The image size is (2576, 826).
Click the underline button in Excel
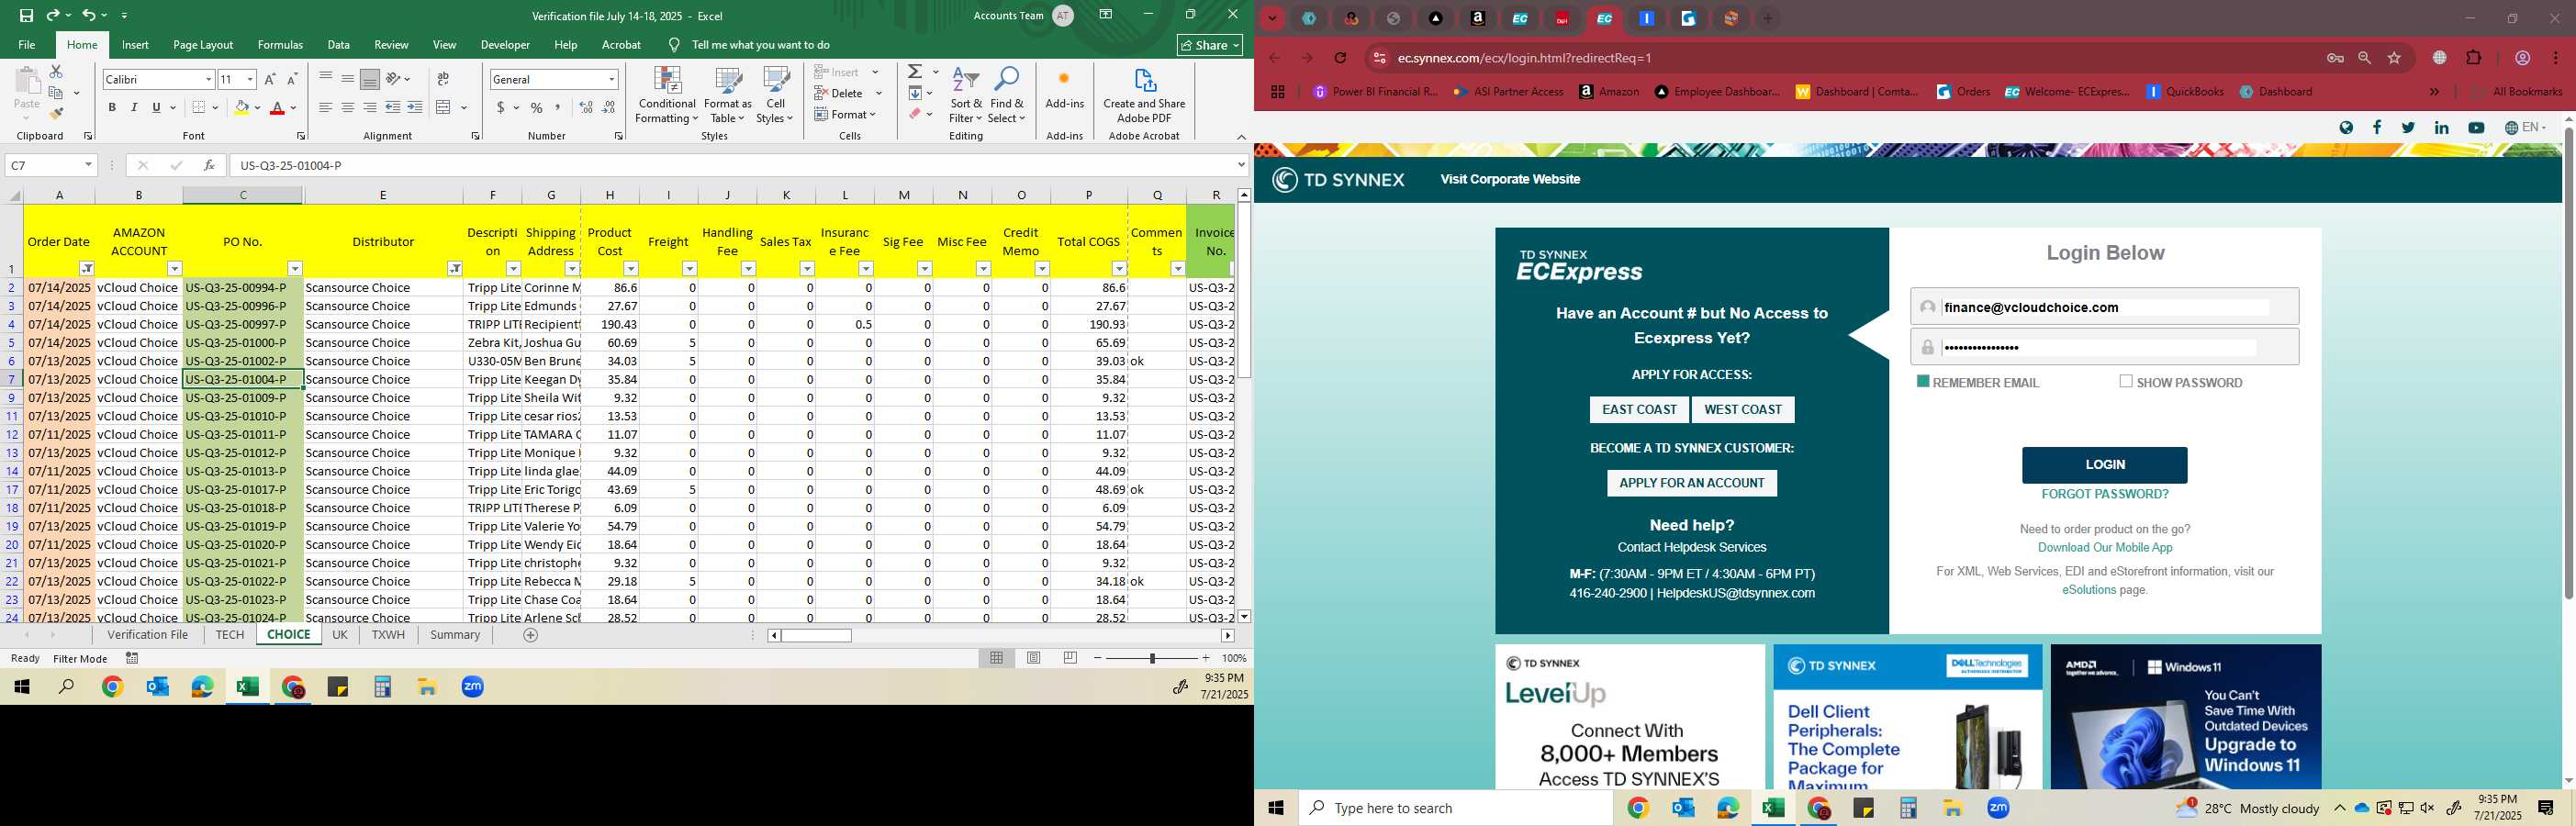pos(156,107)
